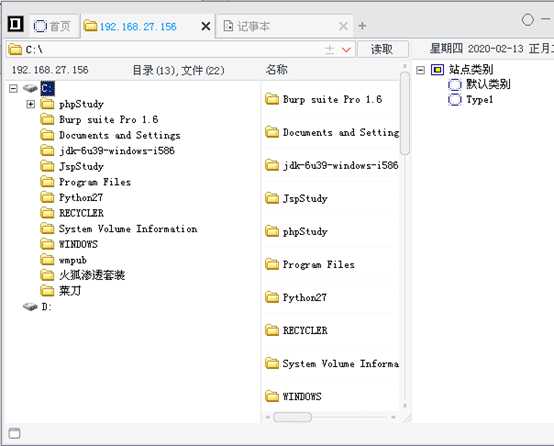This screenshot has height=446, width=554.
Task: Add a new tab with plus button
Action: click(x=362, y=26)
